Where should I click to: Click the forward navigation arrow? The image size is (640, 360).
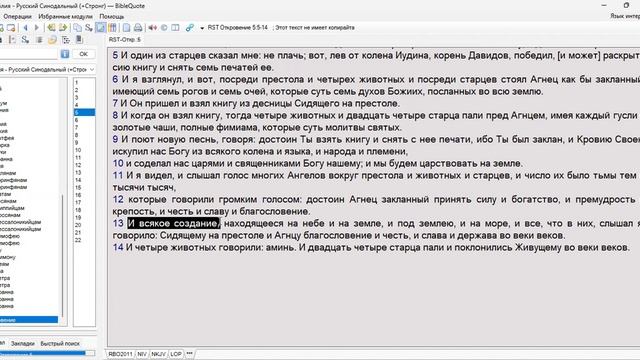37,28
